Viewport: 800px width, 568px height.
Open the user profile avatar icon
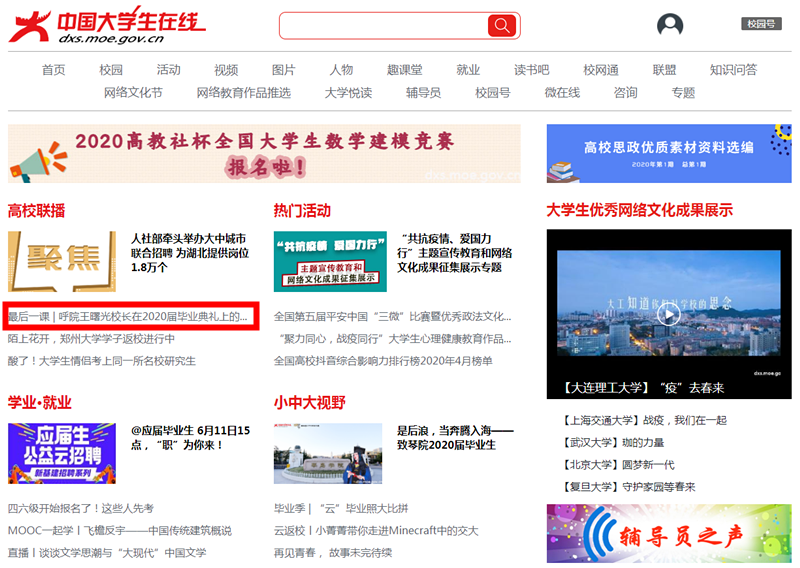[670, 26]
